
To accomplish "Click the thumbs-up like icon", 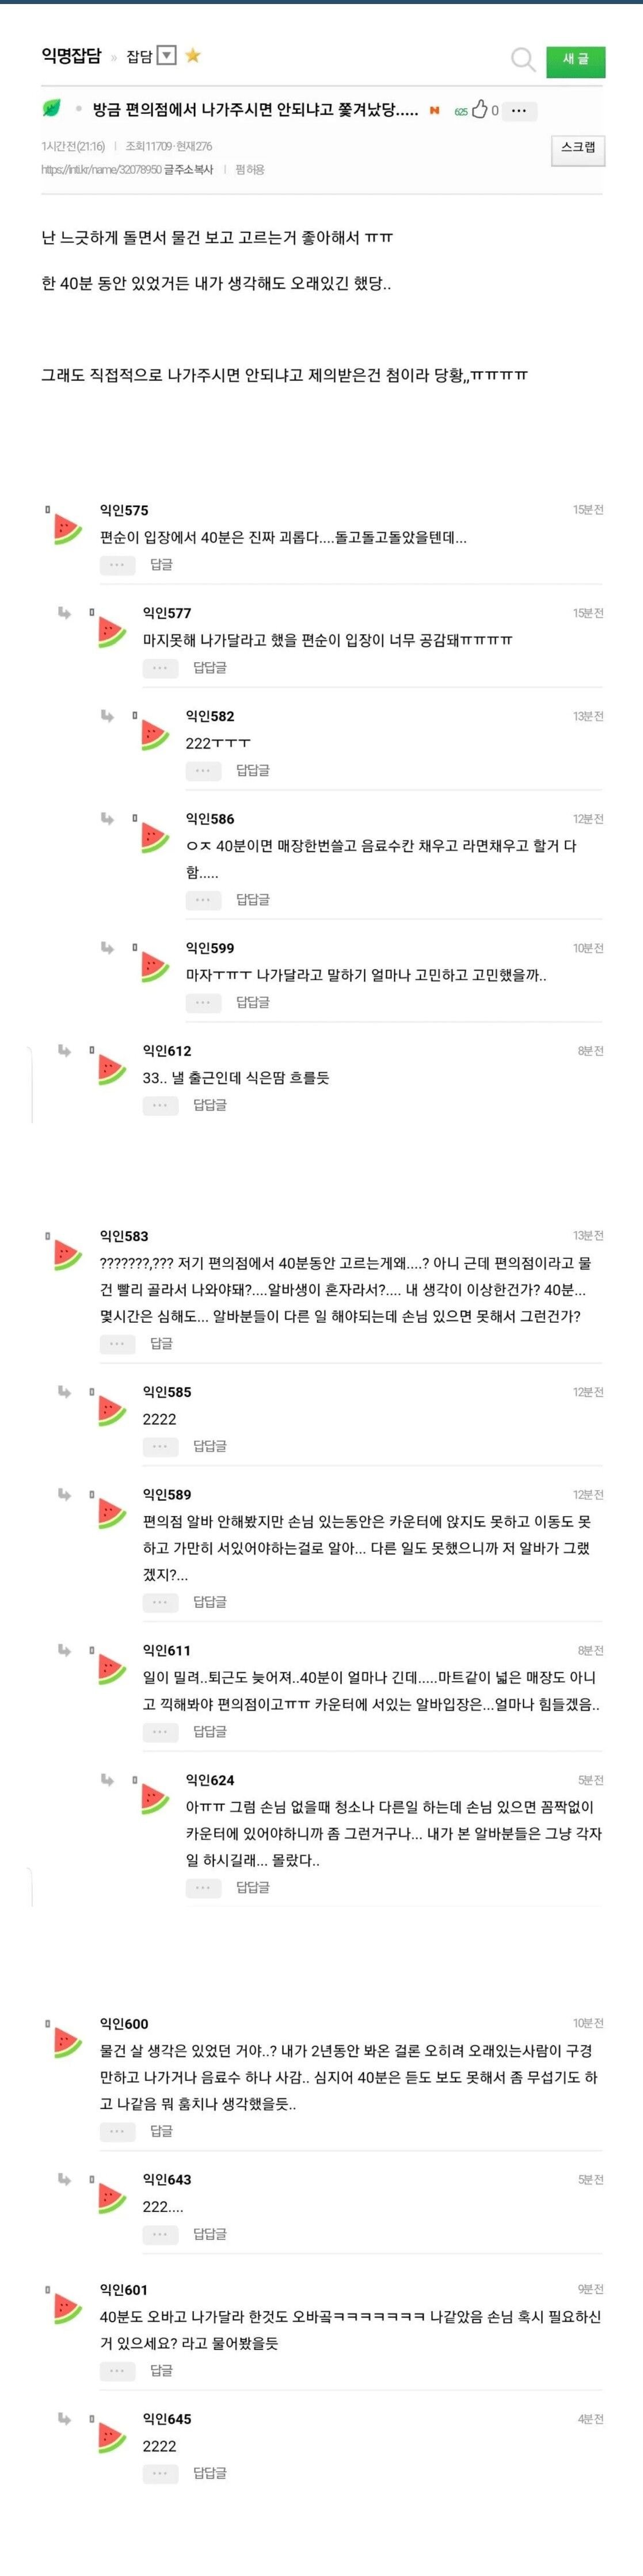I will 480,110.
